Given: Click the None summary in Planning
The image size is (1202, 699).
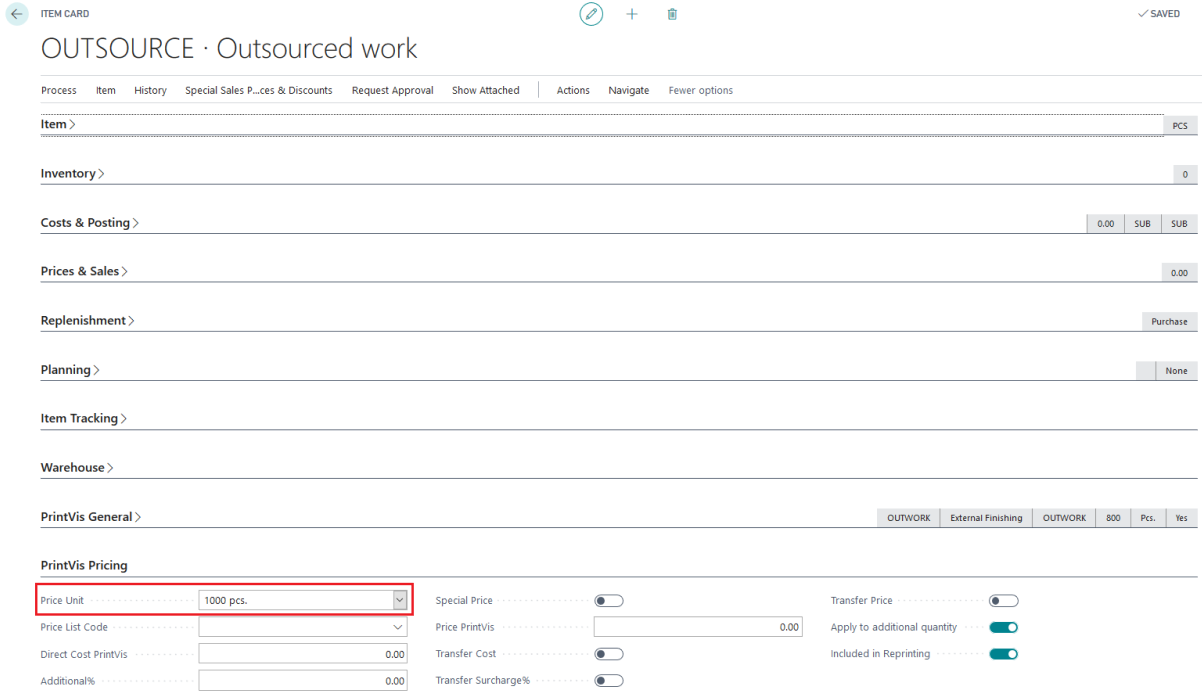Looking at the screenshot, I should point(1176,371).
